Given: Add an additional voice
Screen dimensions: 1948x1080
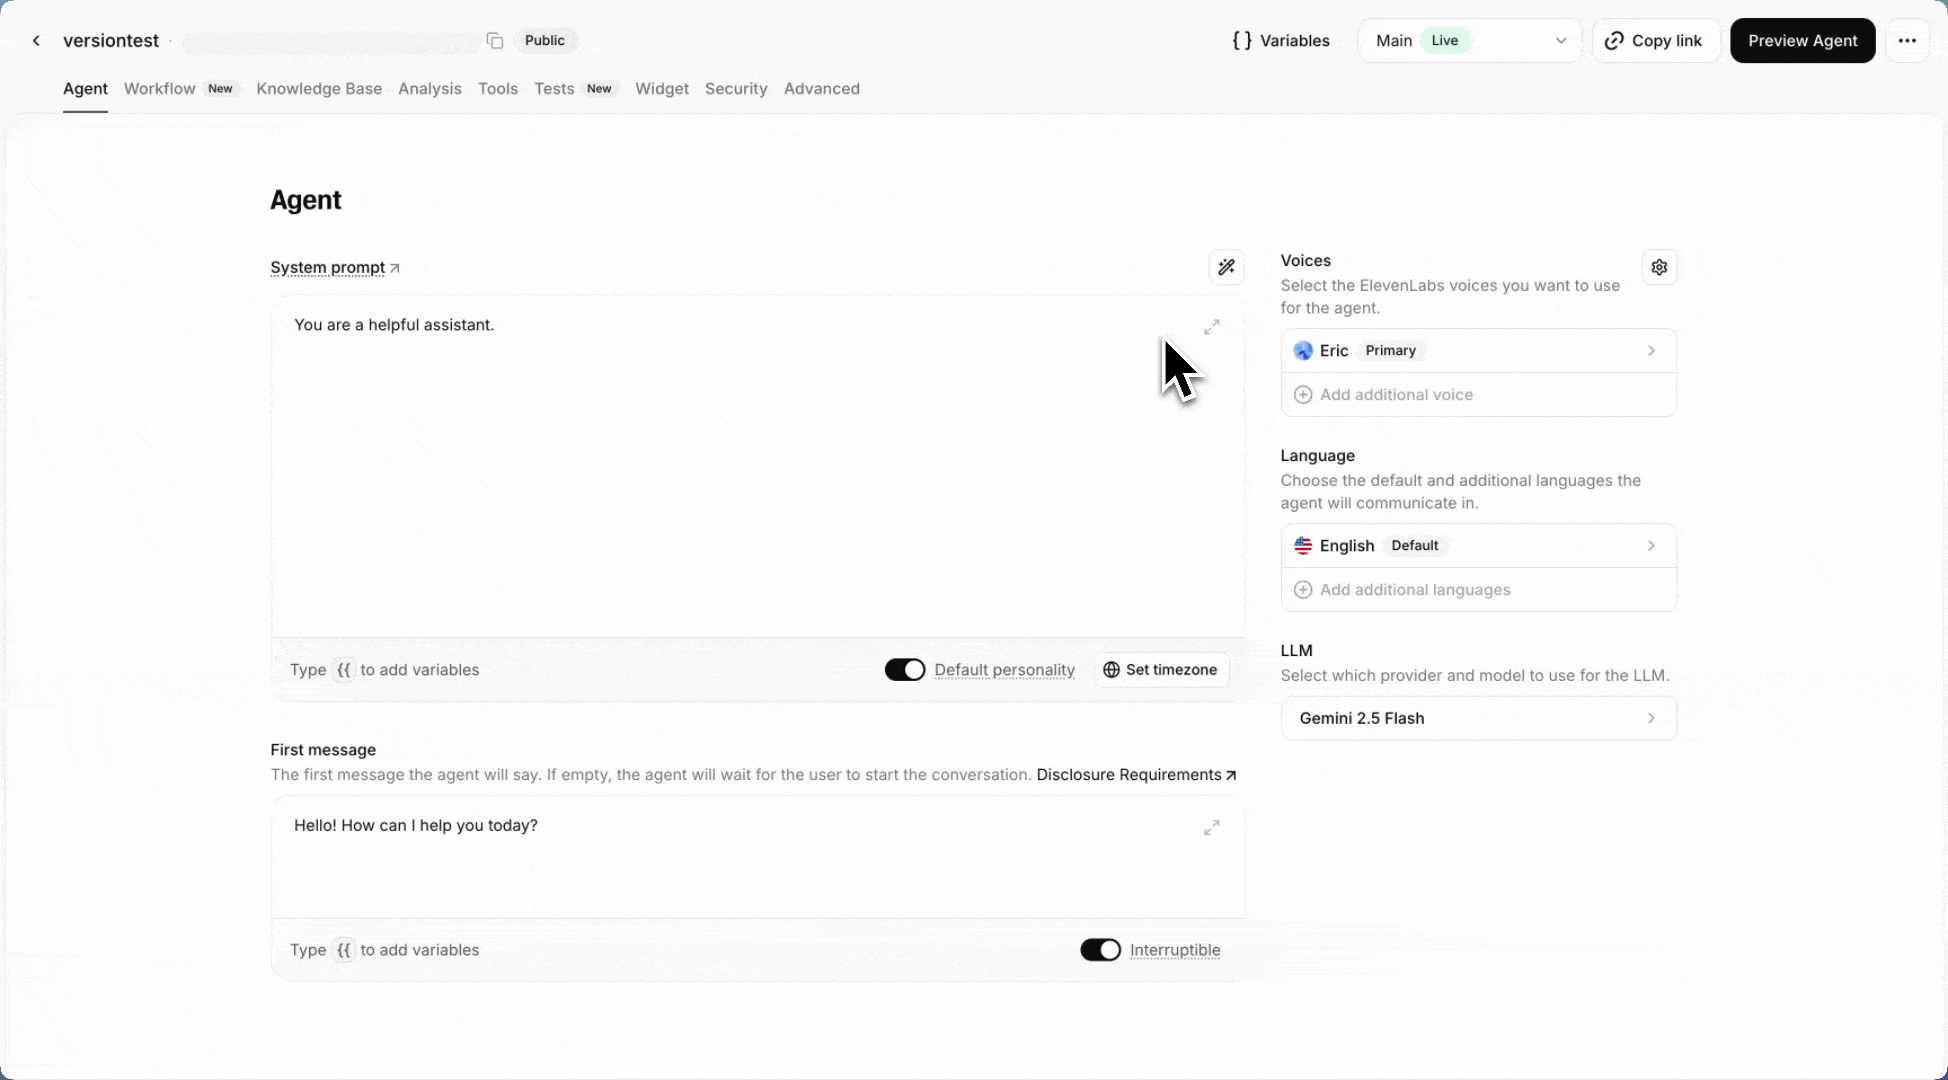Looking at the screenshot, I should (x=1395, y=394).
